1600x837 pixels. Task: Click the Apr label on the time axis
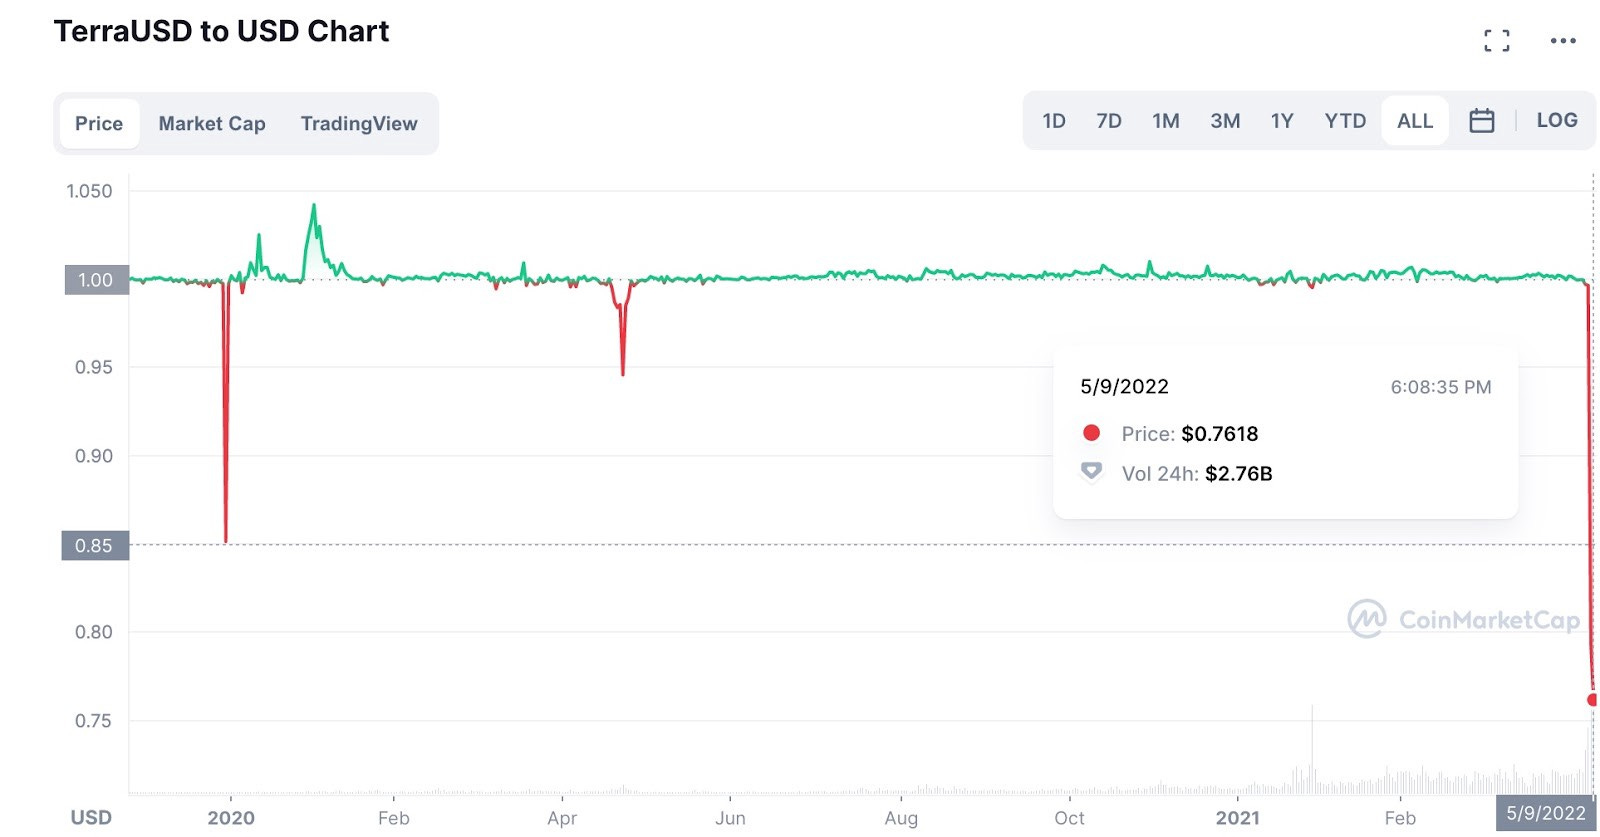tap(562, 818)
